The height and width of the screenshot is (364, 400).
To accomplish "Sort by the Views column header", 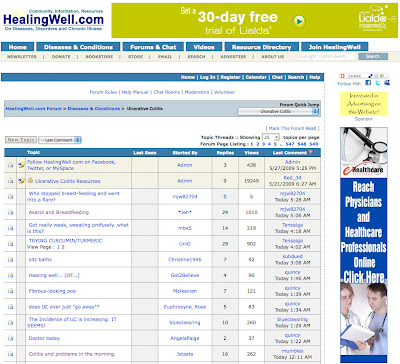I will (x=252, y=153).
